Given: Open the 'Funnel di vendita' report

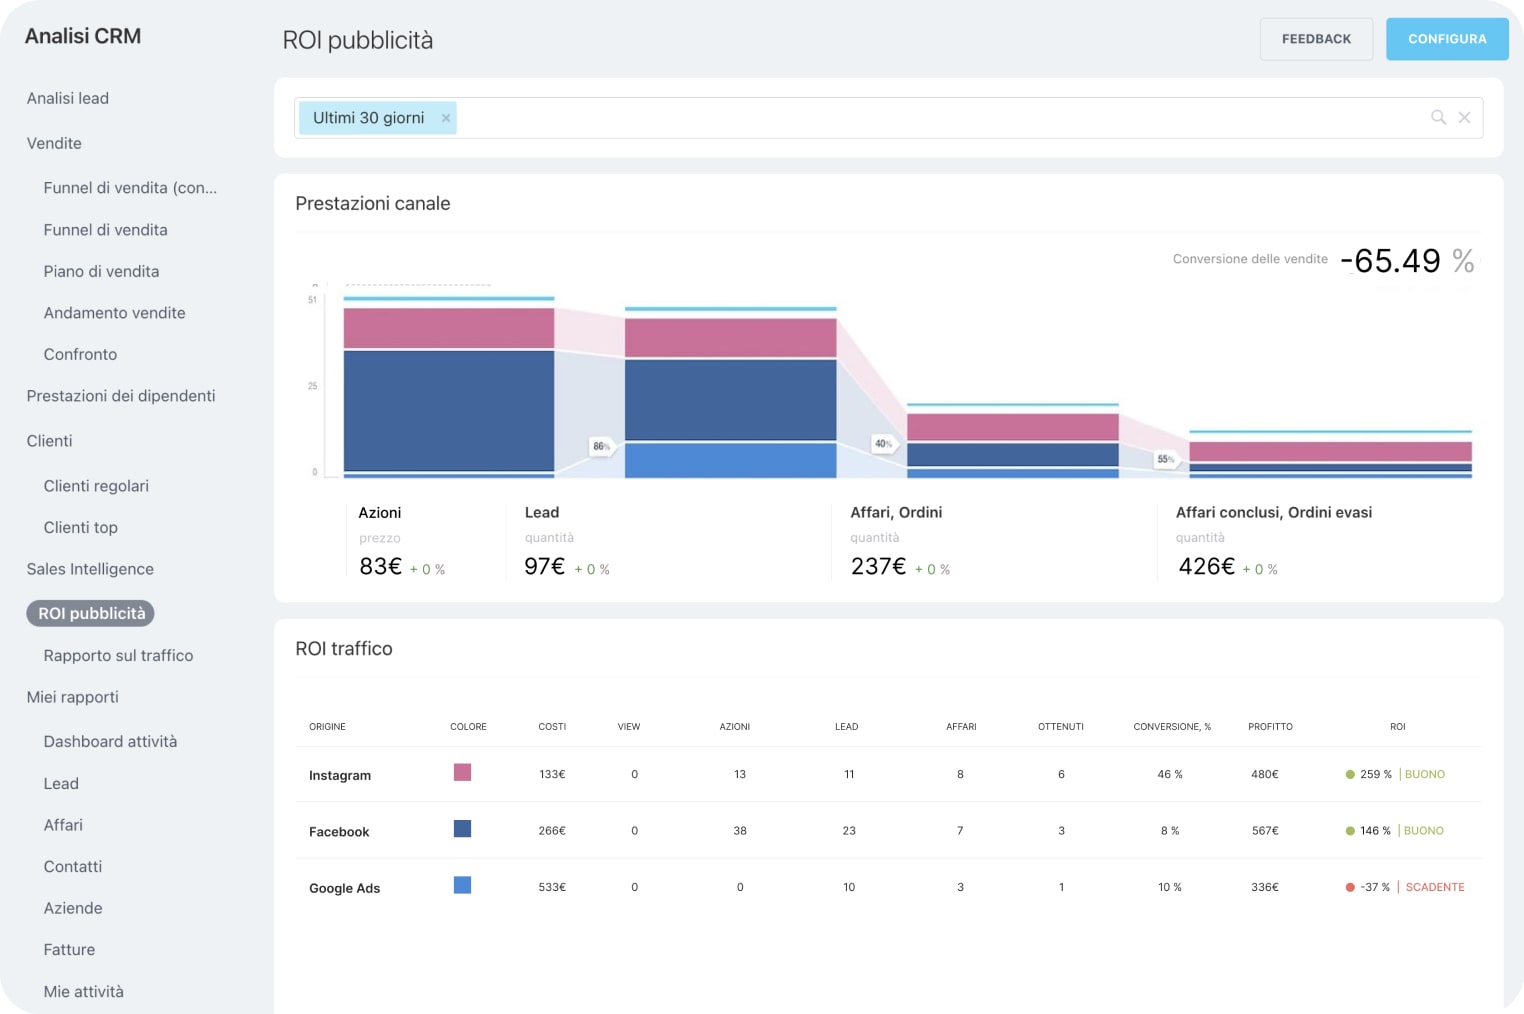Looking at the screenshot, I should point(105,230).
